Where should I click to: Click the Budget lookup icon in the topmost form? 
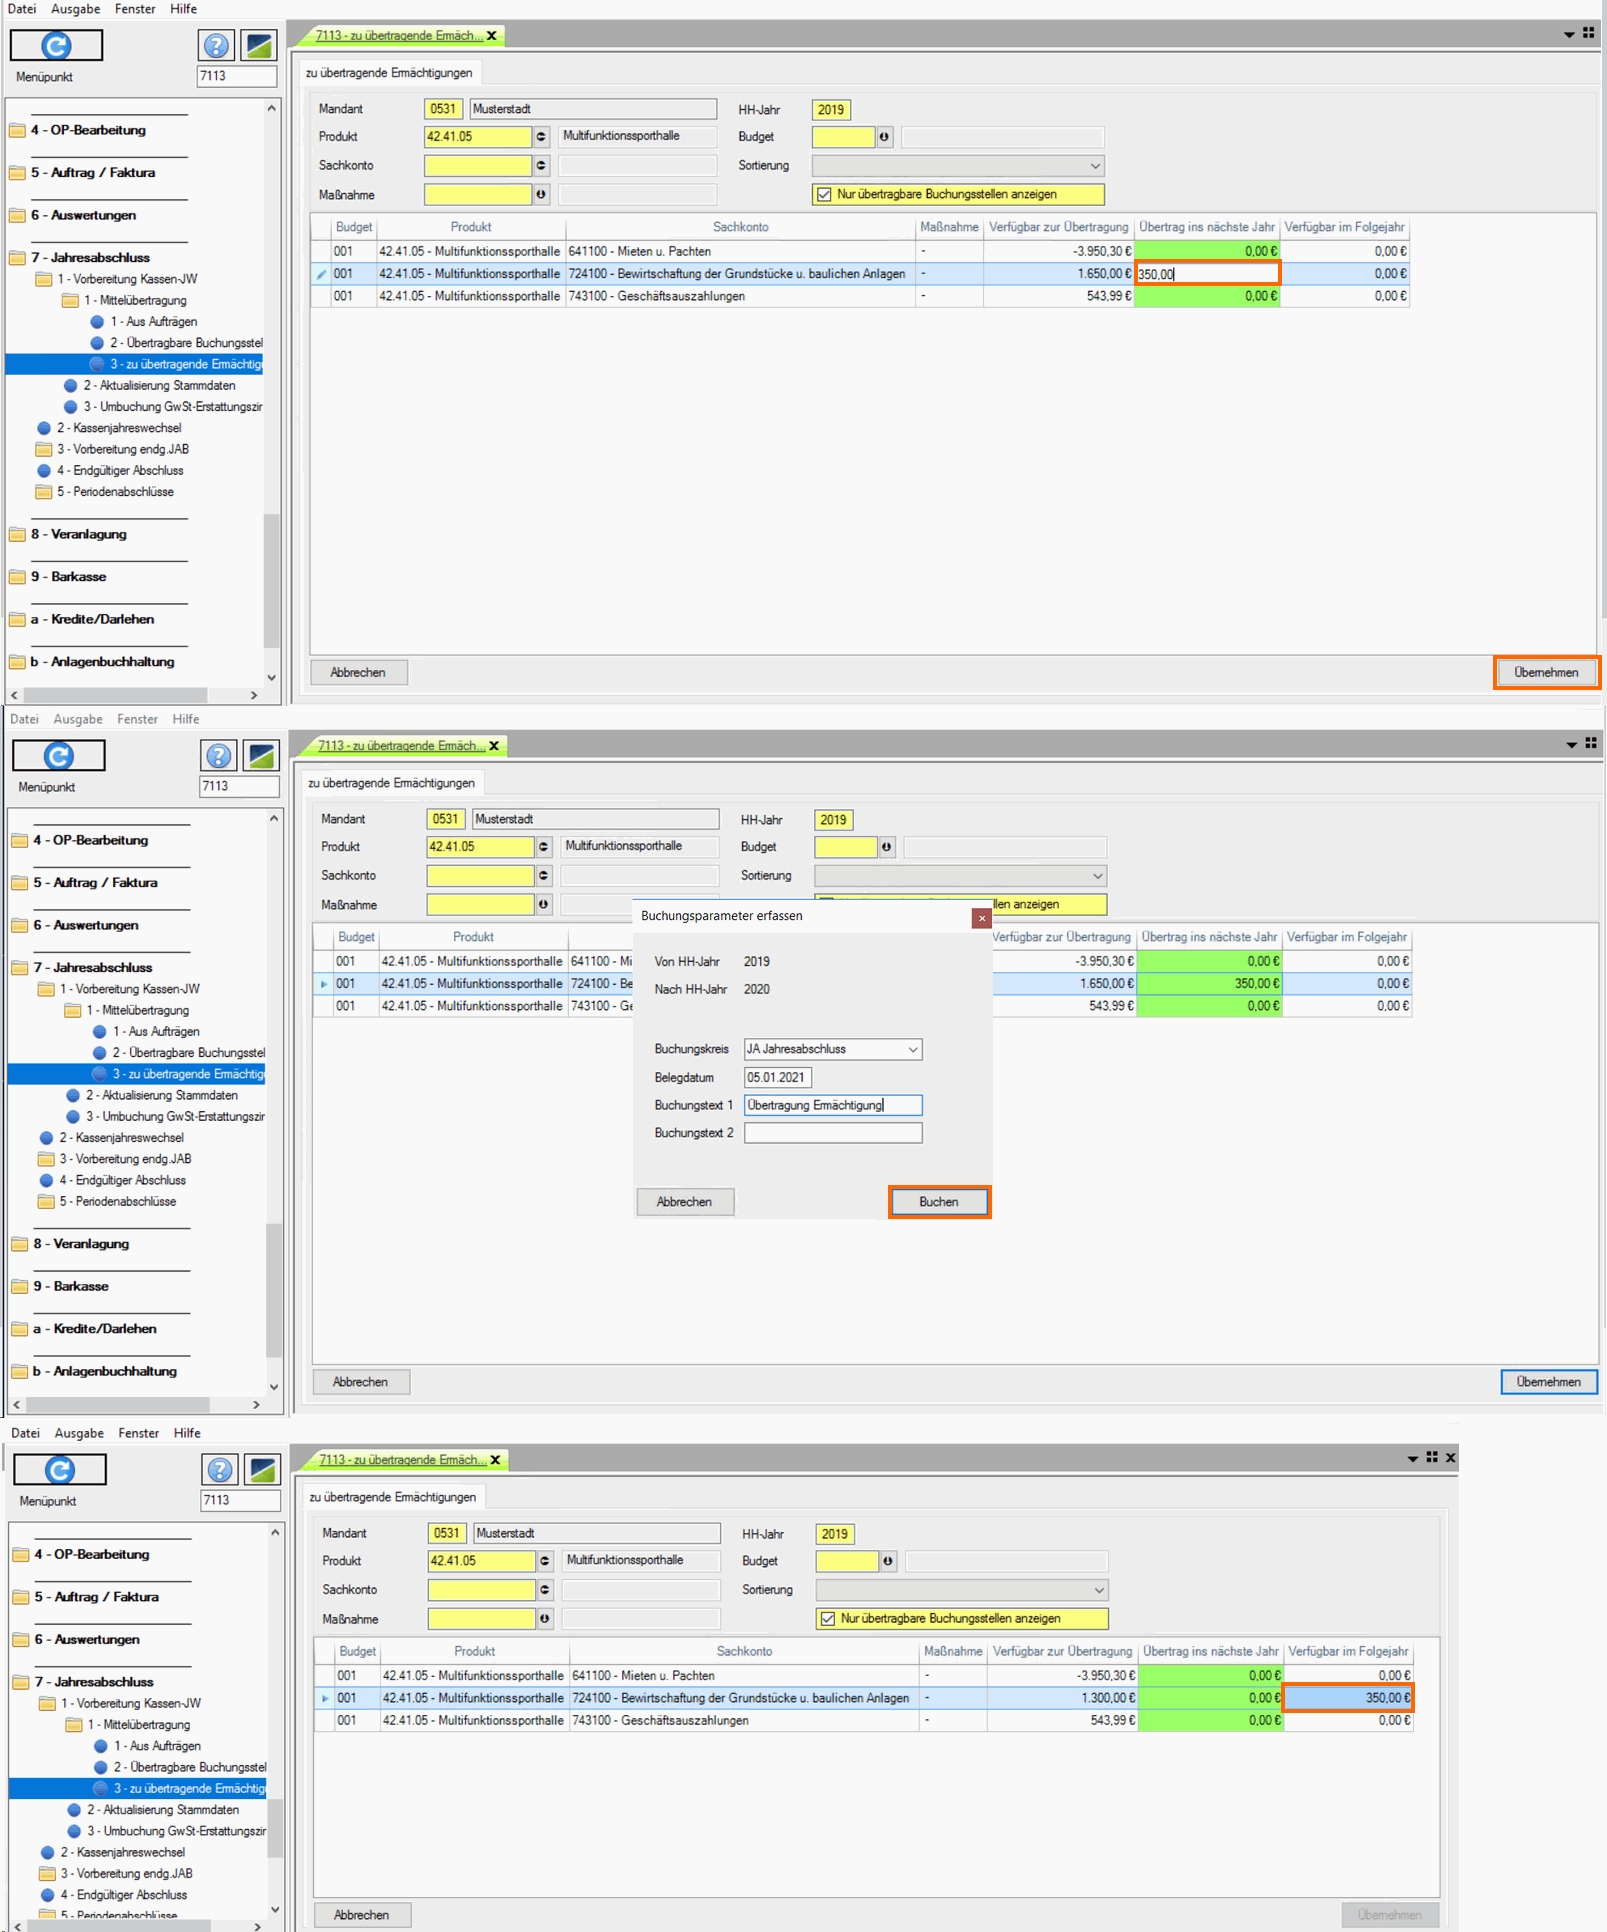point(884,137)
